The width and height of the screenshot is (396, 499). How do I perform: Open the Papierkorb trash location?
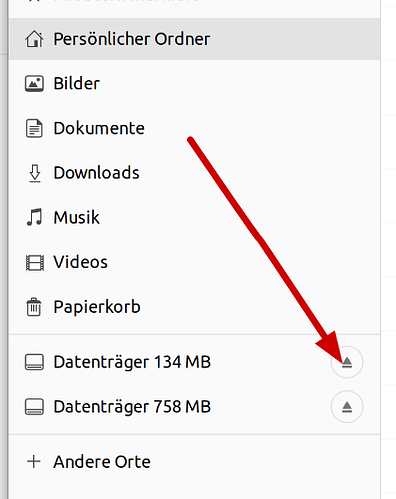(x=195, y=307)
